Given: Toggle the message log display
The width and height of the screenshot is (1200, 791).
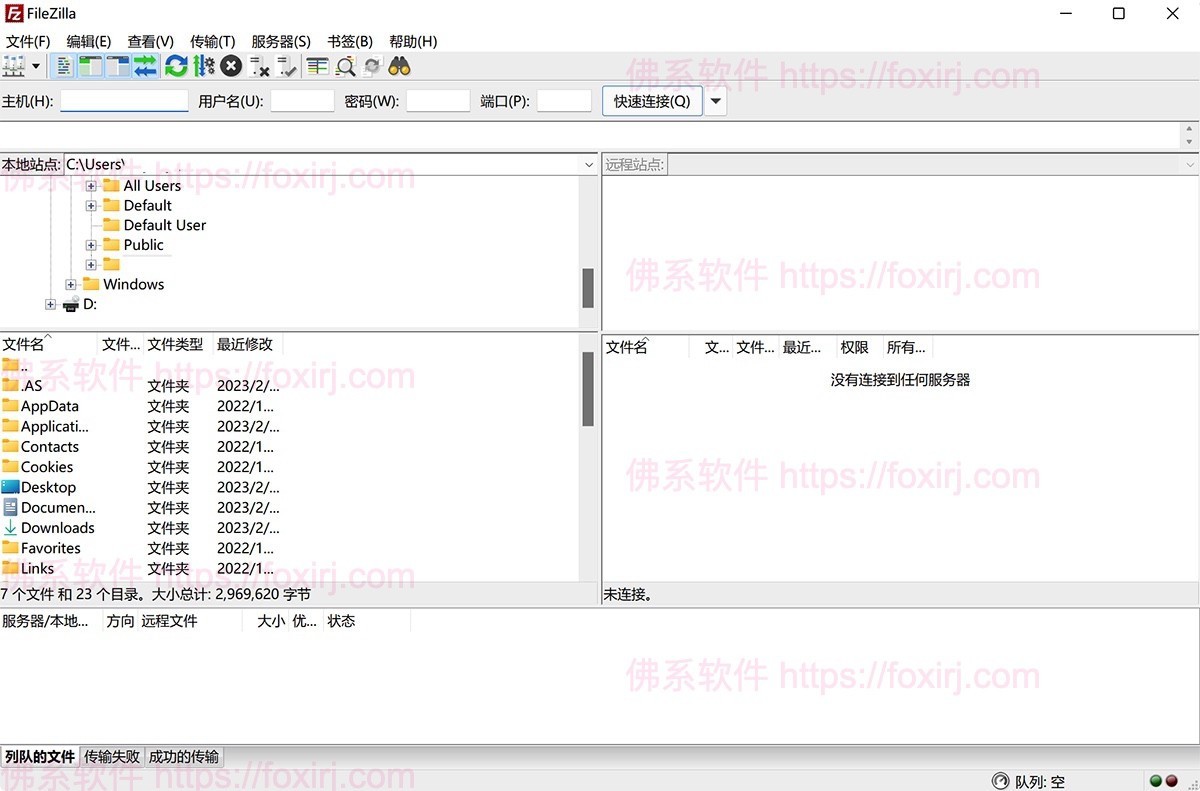Looking at the screenshot, I should (x=62, y=66).
